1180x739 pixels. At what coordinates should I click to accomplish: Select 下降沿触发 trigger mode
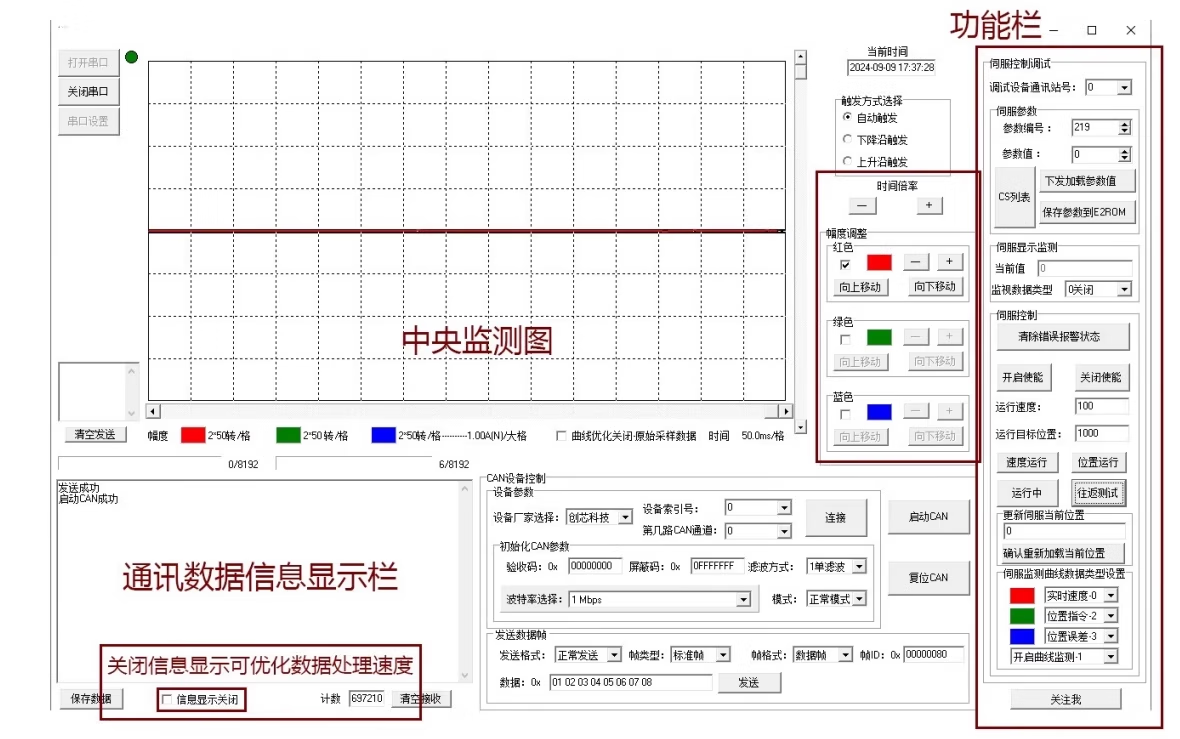[848, 139]
